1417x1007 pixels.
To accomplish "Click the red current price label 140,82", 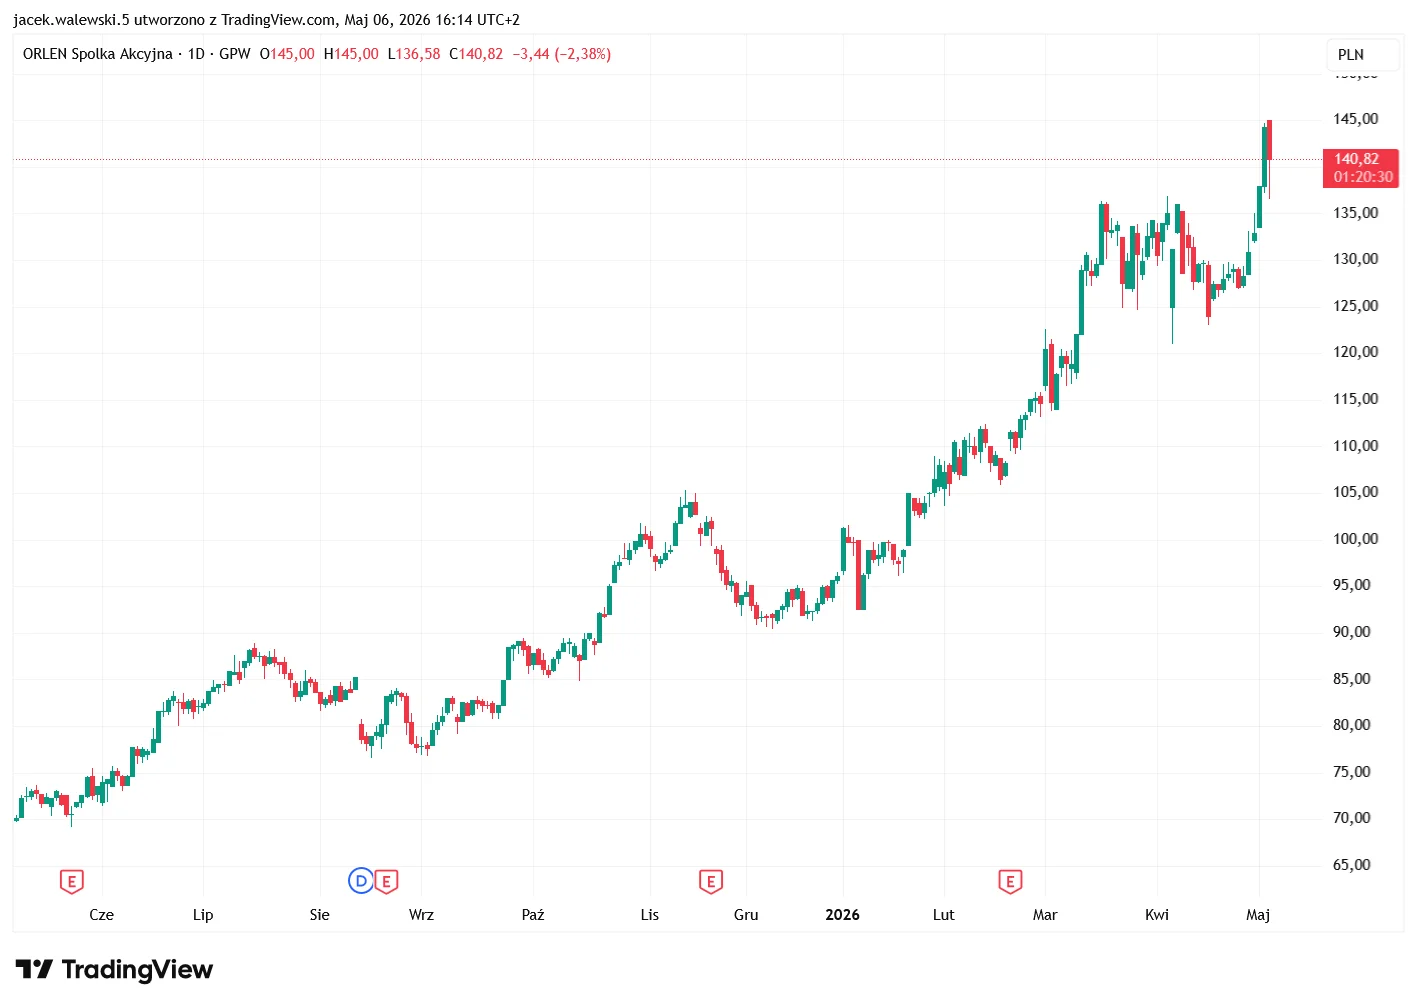I will (1356, 159).
